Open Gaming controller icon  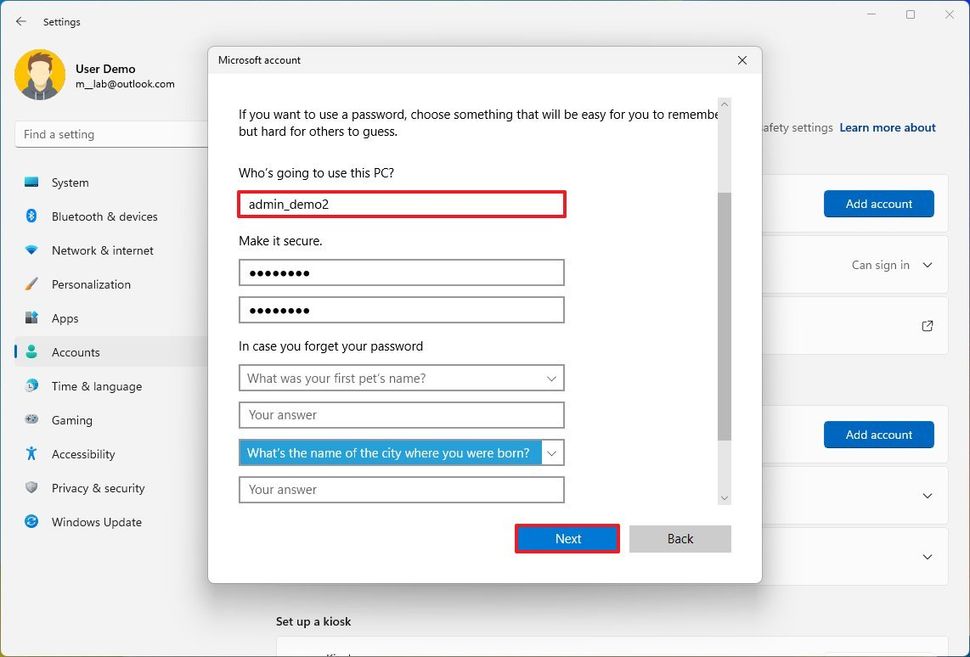click(32, 421)
